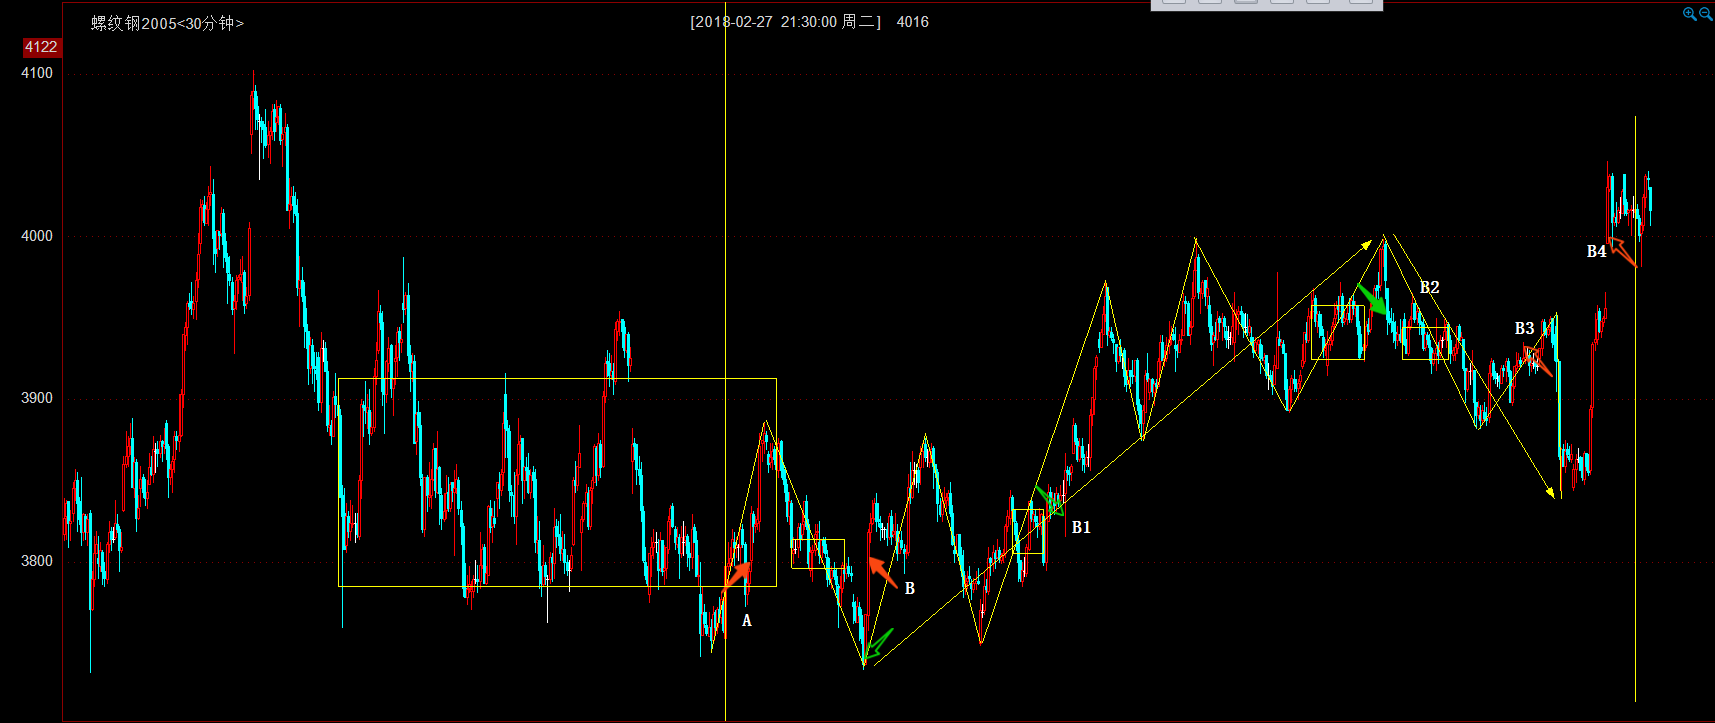The width and height of the screenshot is (1715, 723).
Task: Click the red price tag 4122
Action: (x=41, y=47)
